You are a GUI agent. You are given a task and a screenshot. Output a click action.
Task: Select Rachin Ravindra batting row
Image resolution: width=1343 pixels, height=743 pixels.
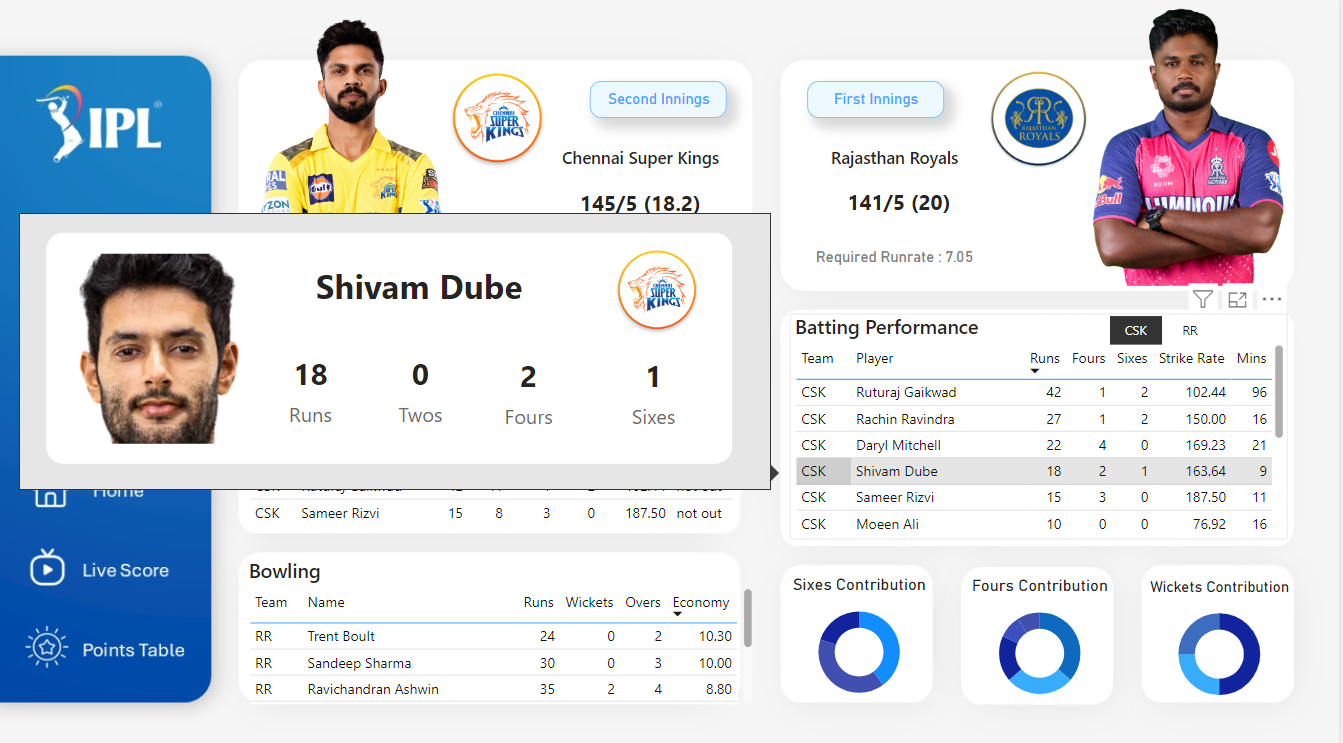coord(1034,419)
